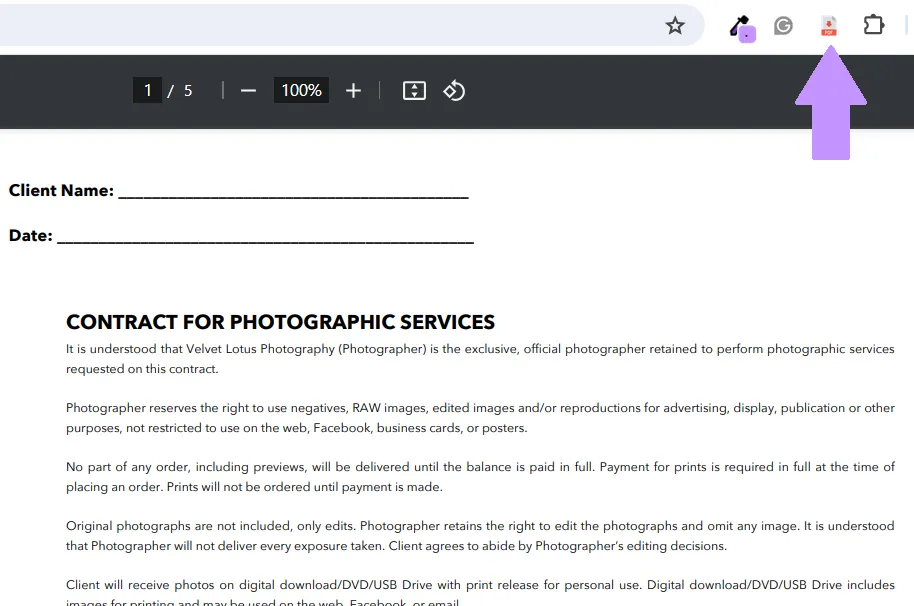
Task: Open the browser Extensions puzzle-piece menu
Action: (874, 25)
